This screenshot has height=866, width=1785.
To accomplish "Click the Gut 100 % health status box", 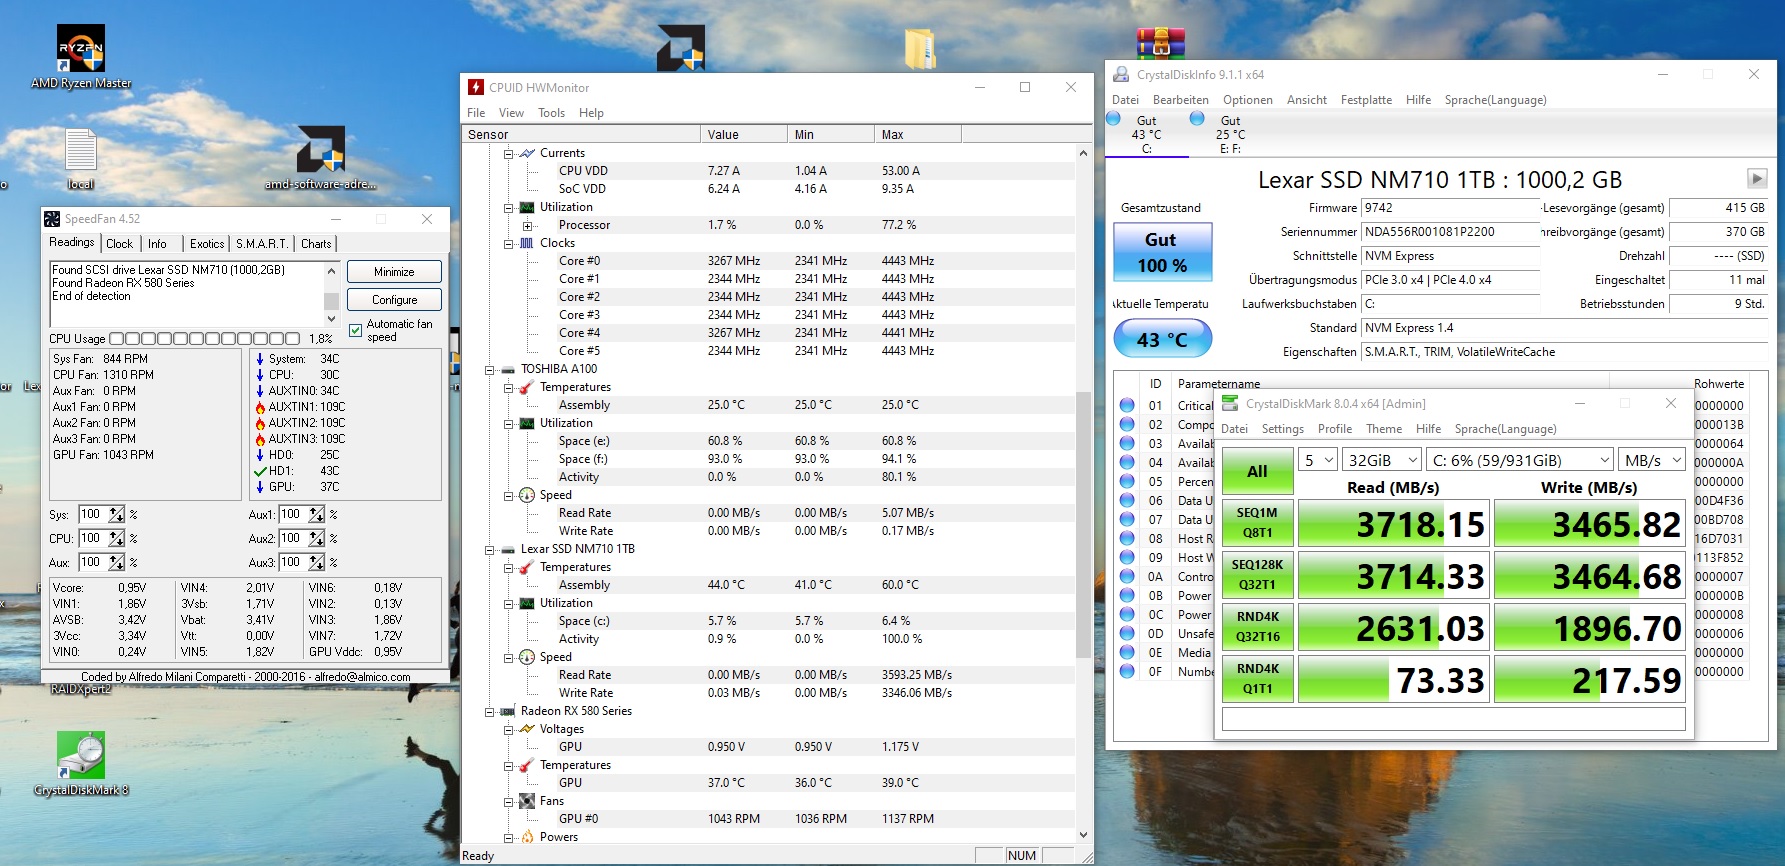I will [x=1162, y=252].
